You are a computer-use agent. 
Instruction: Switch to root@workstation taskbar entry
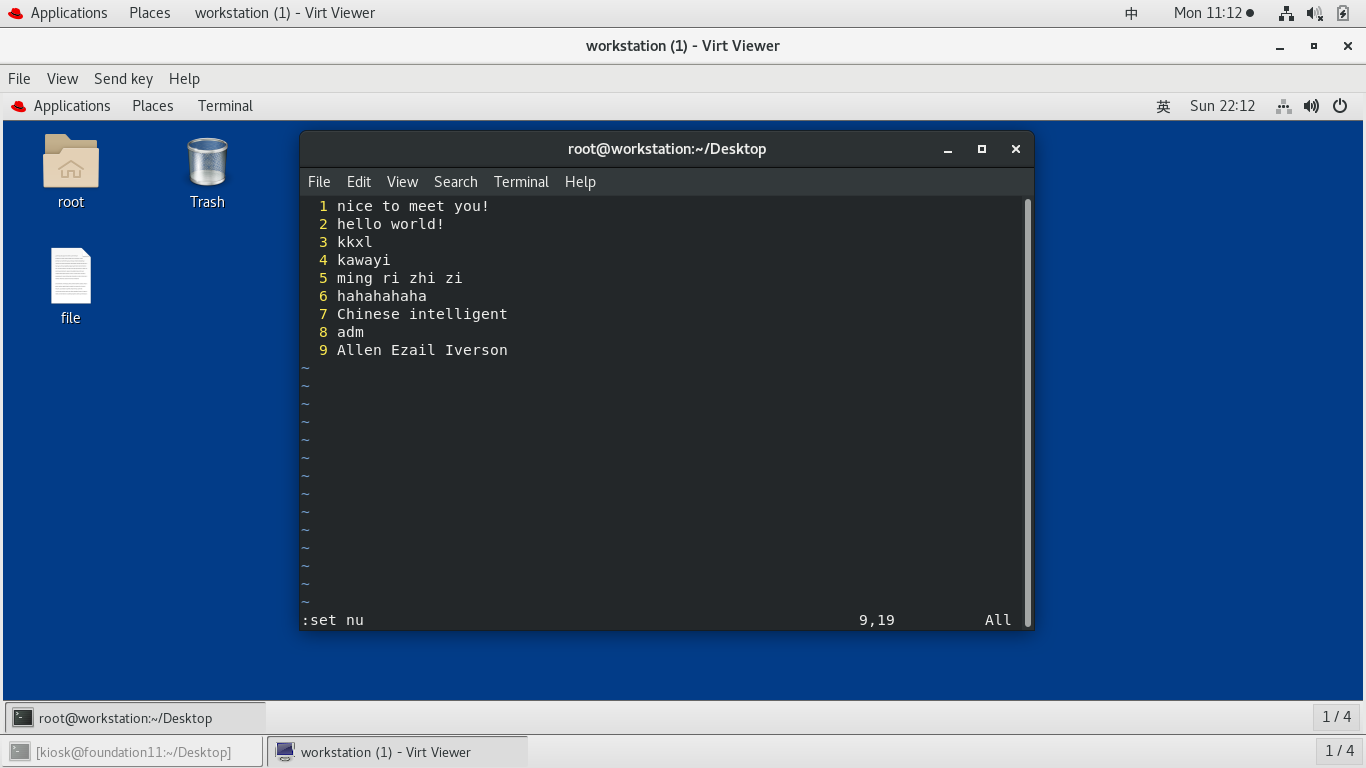click(136, 717)
